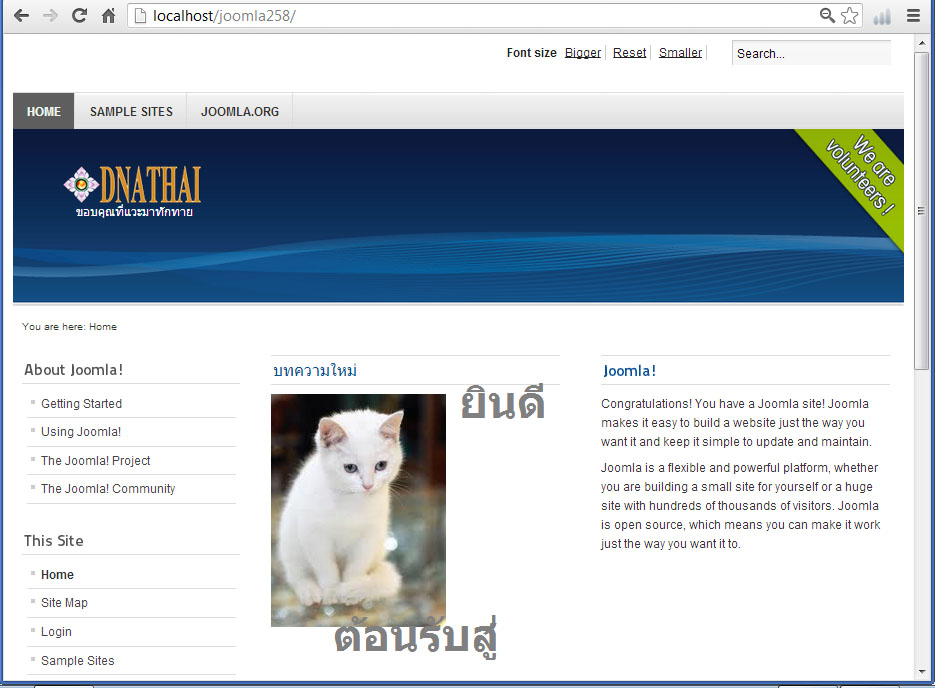Click the white cat image

coord(358,510)
